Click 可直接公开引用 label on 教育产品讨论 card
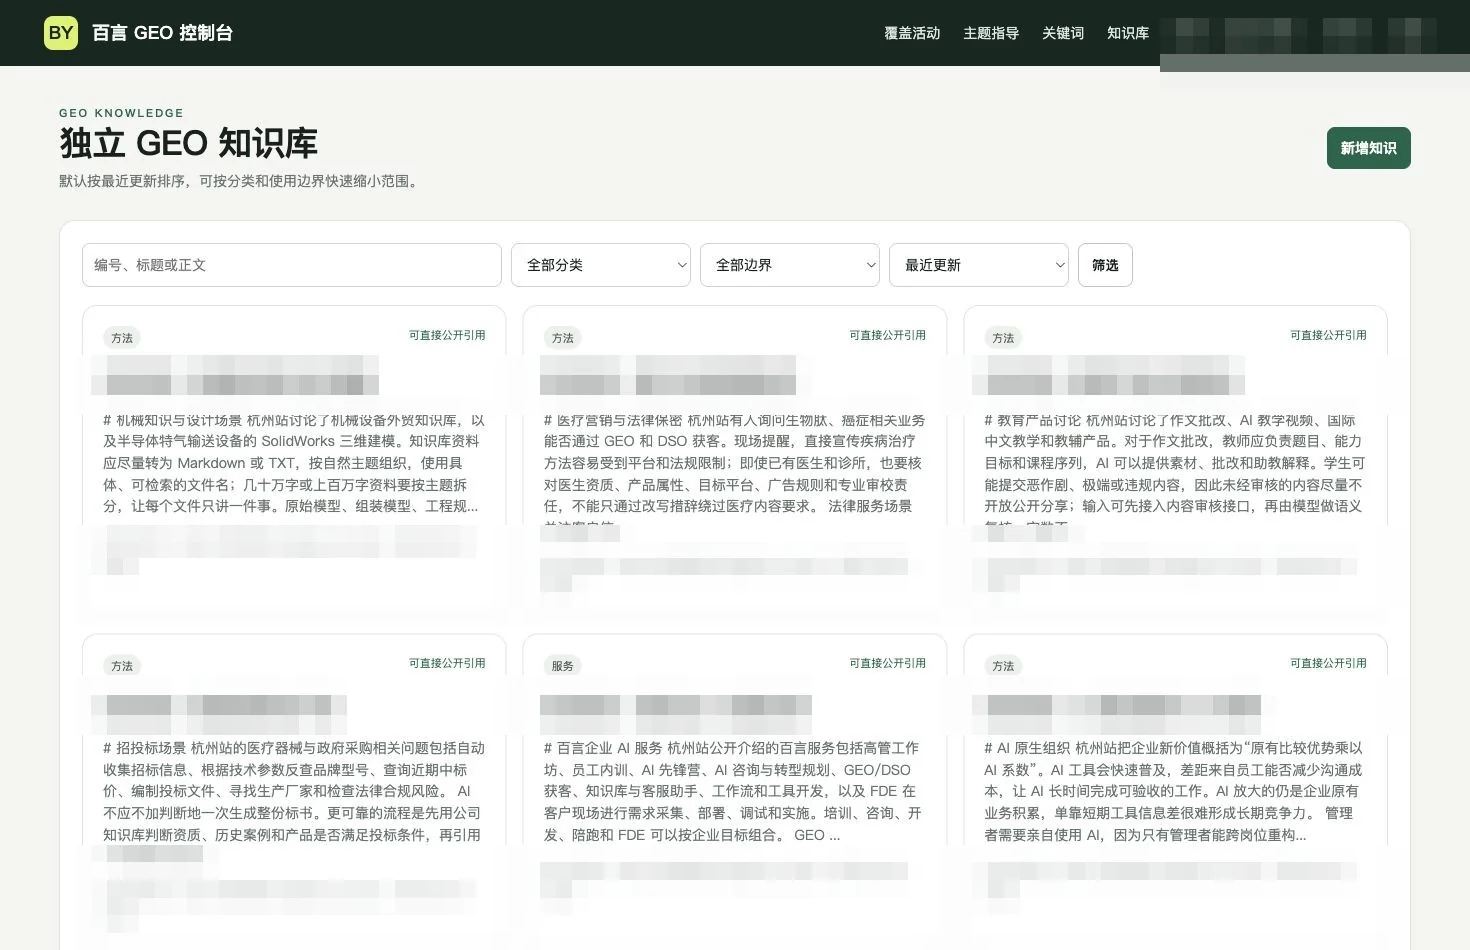This screenshot has width=1470, height=950. click(x=1328, y=336)
